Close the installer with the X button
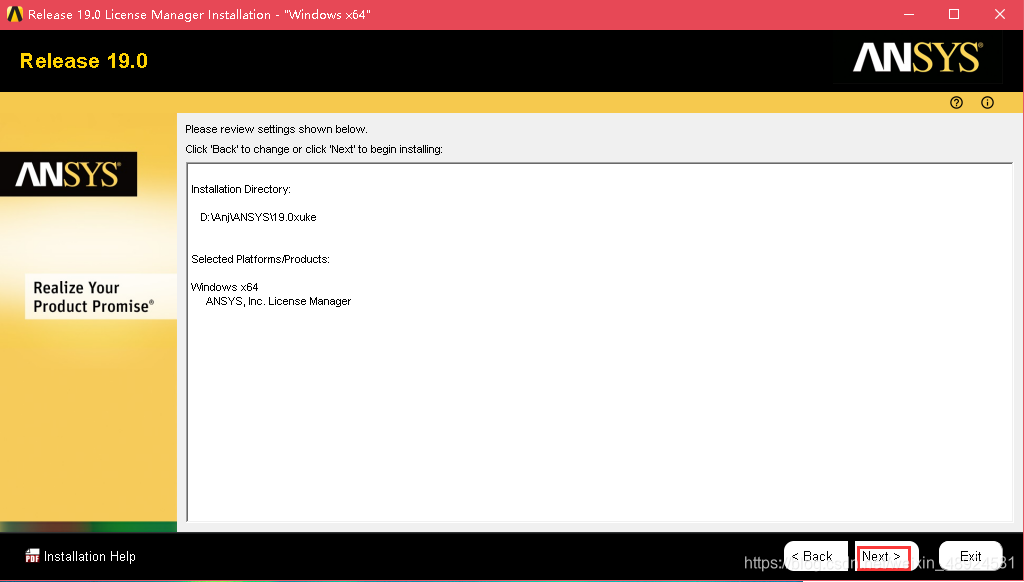This screenshot has height=582, width=1024. tap(1000, 14)
